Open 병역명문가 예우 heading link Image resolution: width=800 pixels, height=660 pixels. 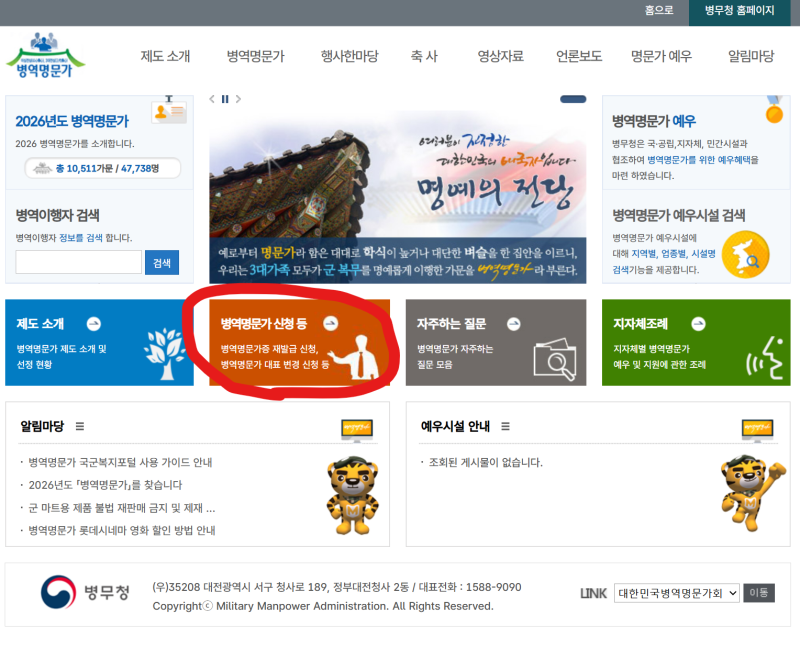[654, 121]
